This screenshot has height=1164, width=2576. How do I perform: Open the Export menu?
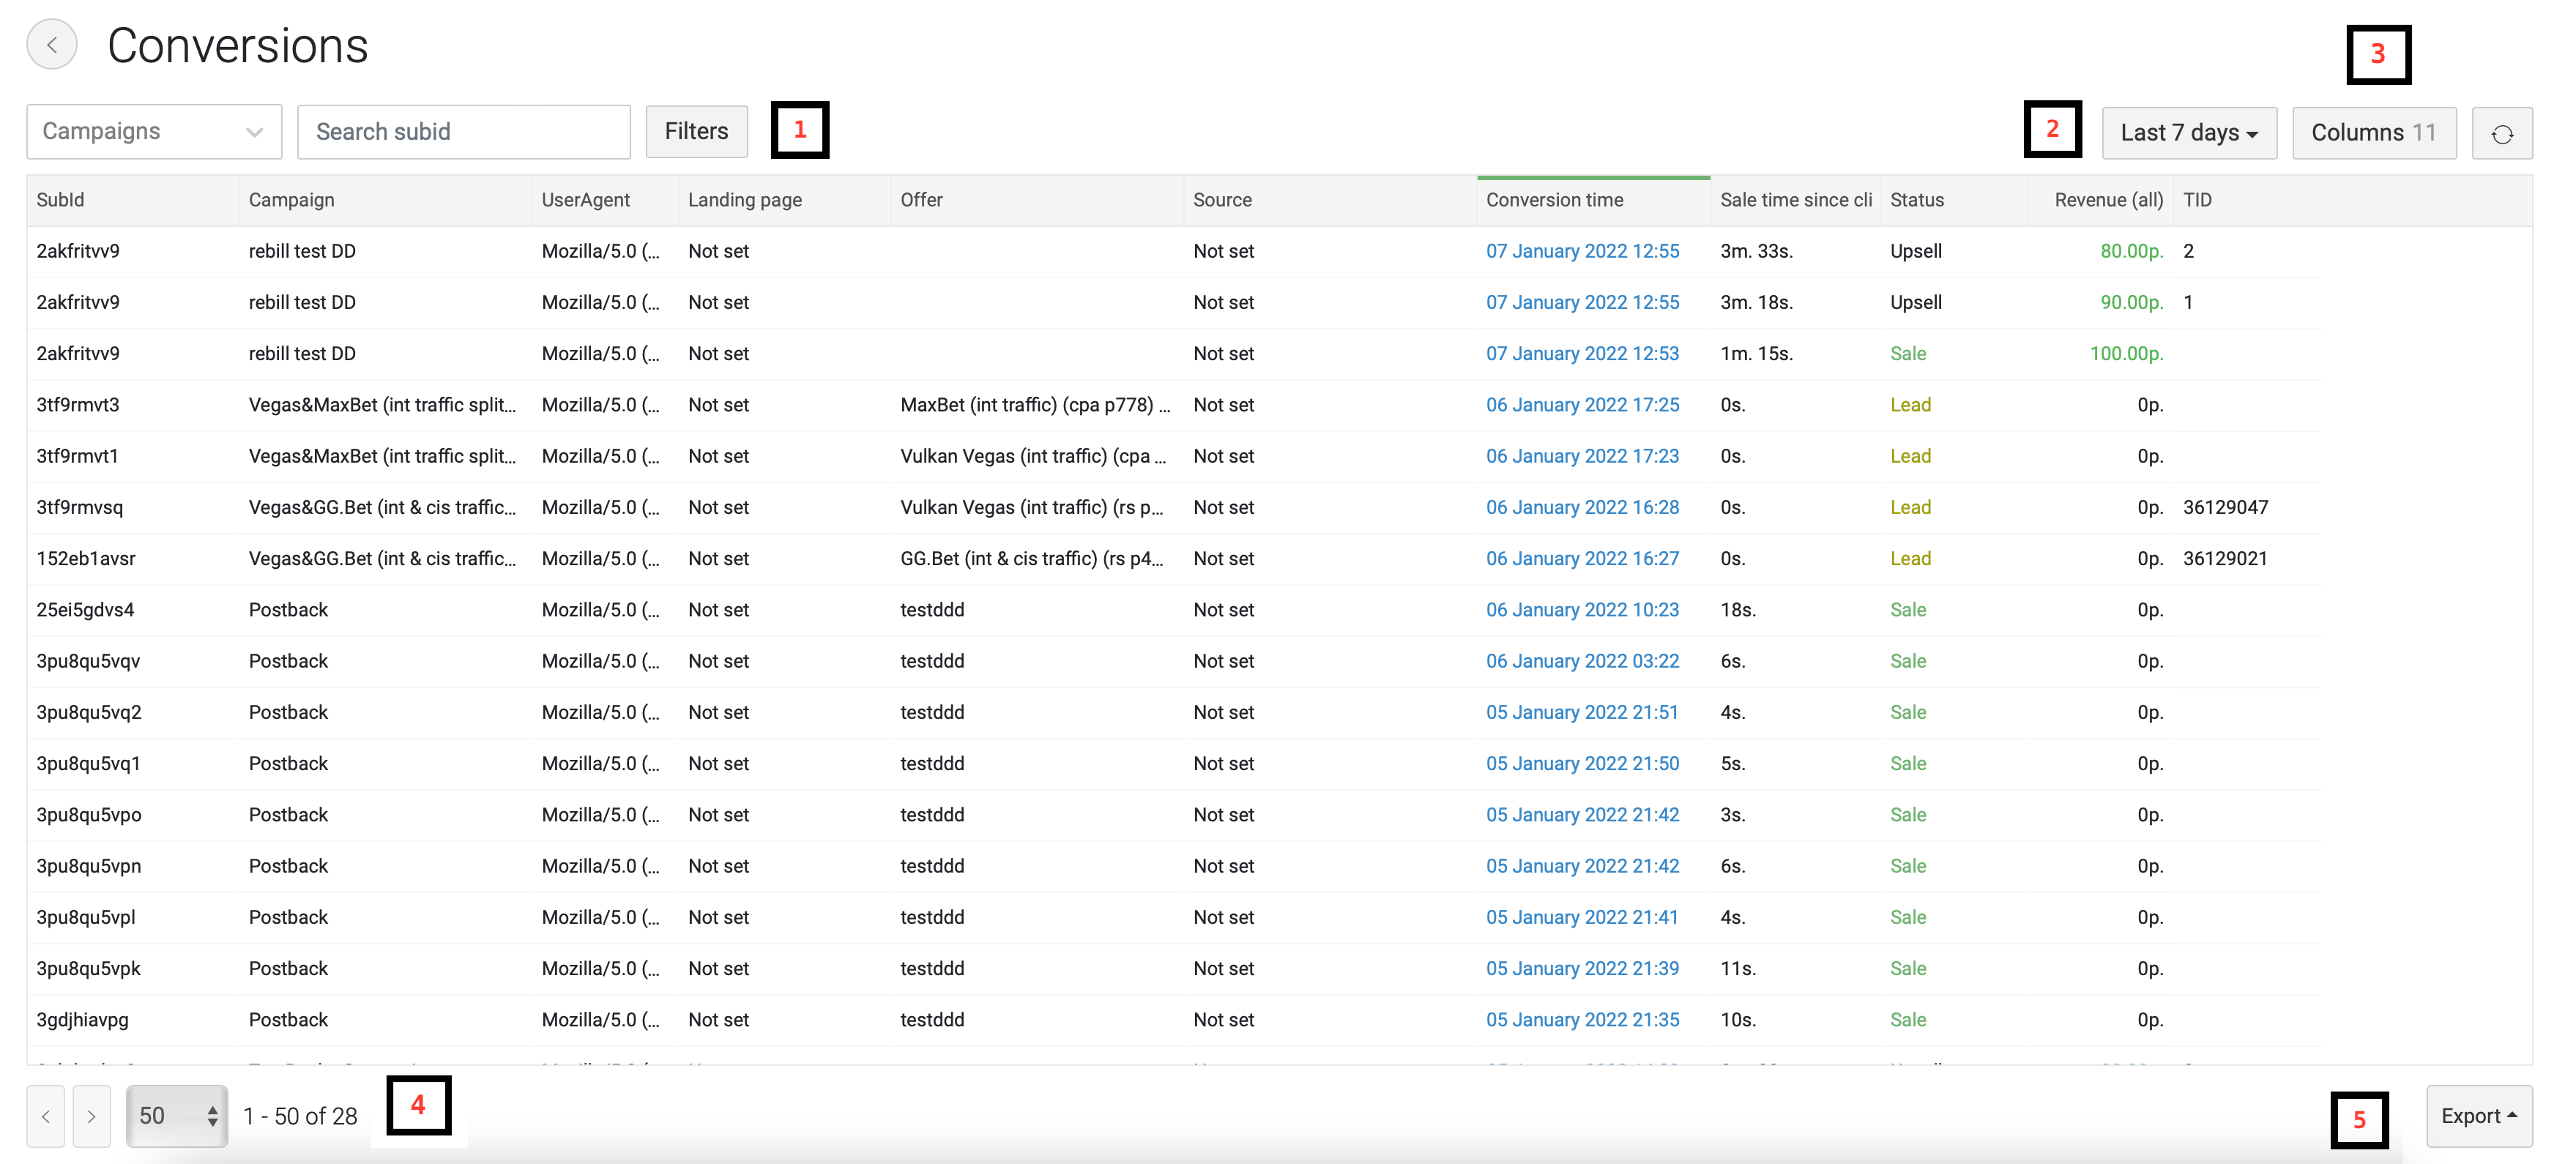click(x=2479, y=1116)
